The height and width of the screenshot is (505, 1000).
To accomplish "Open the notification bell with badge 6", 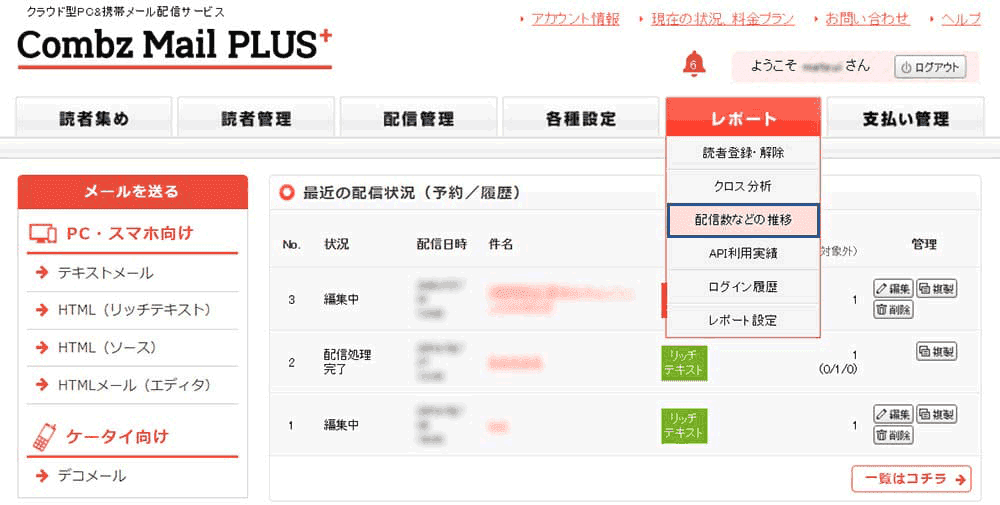I will coord(694,64).
